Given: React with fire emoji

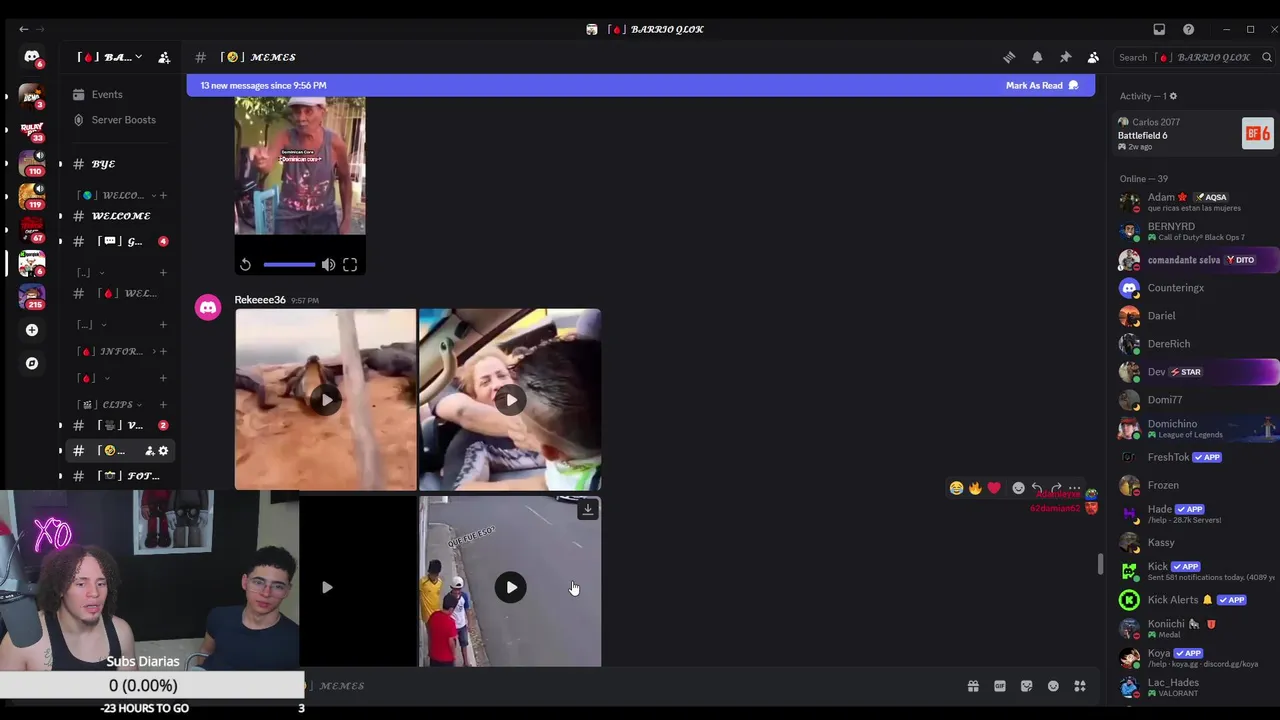Looking at the screenshot, I should click(x=975, y=488).
